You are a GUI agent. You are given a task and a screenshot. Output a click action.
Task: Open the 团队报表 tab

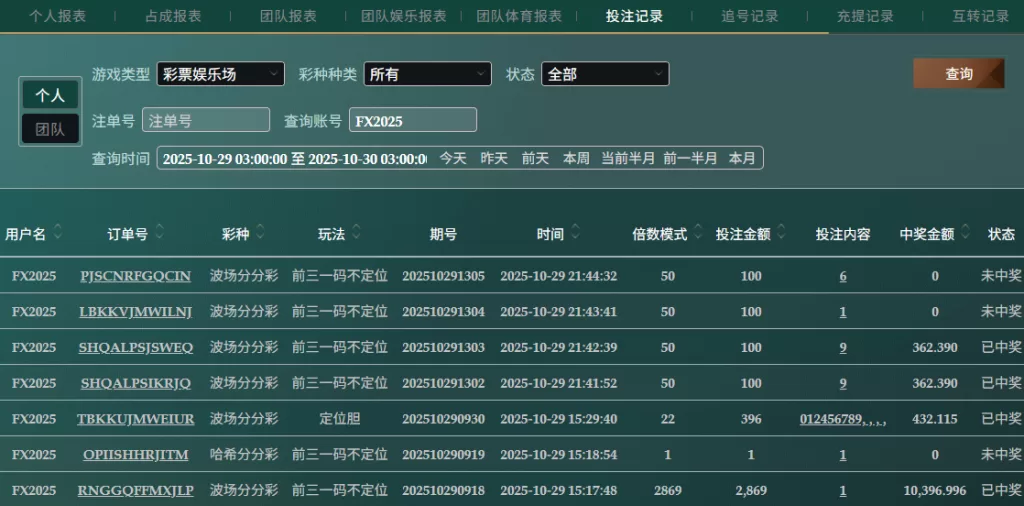point(288,16)
